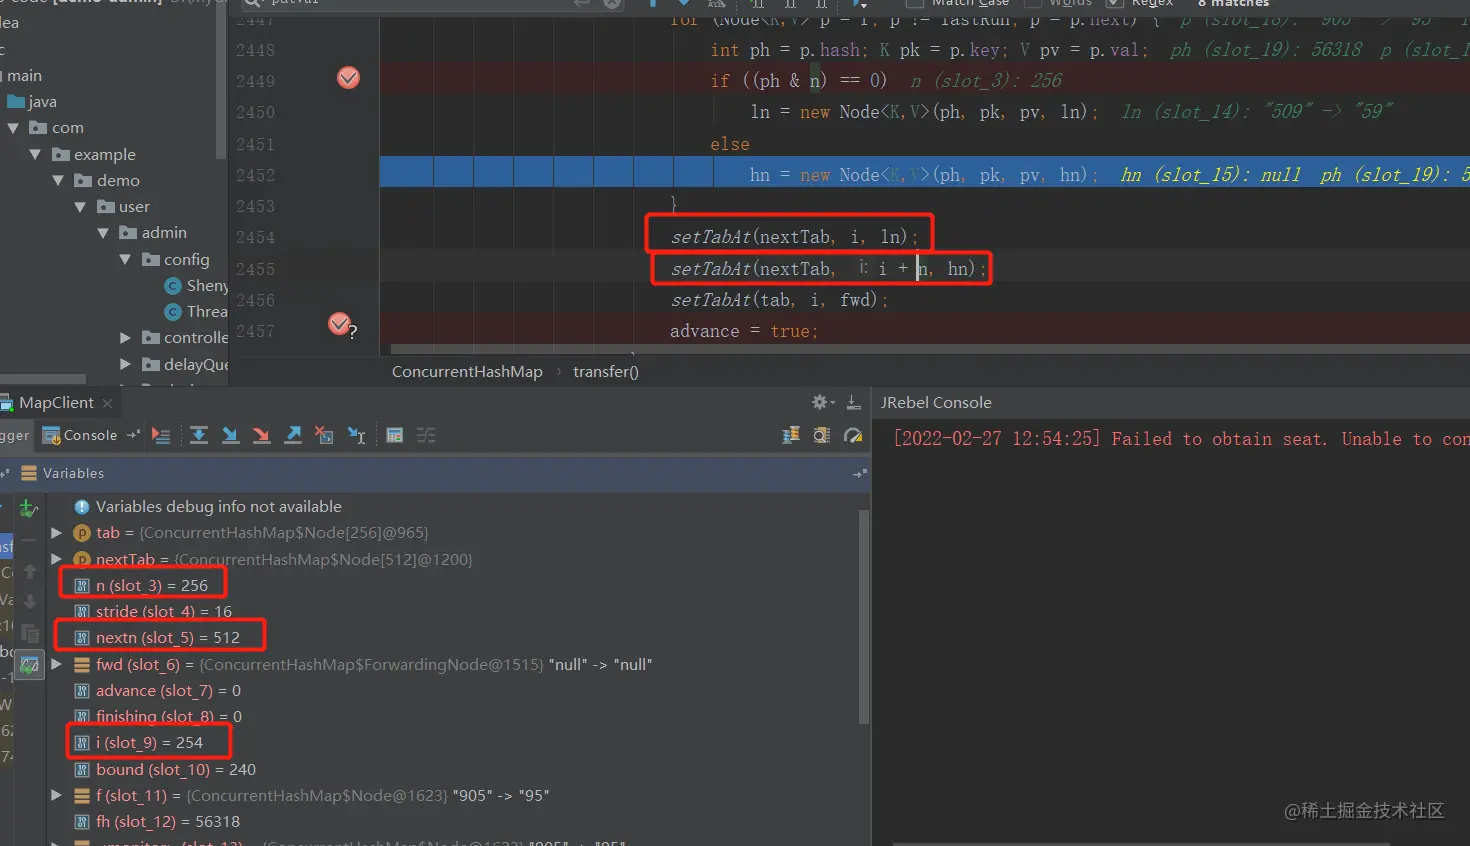Expand the nextTab variable node

56,559
